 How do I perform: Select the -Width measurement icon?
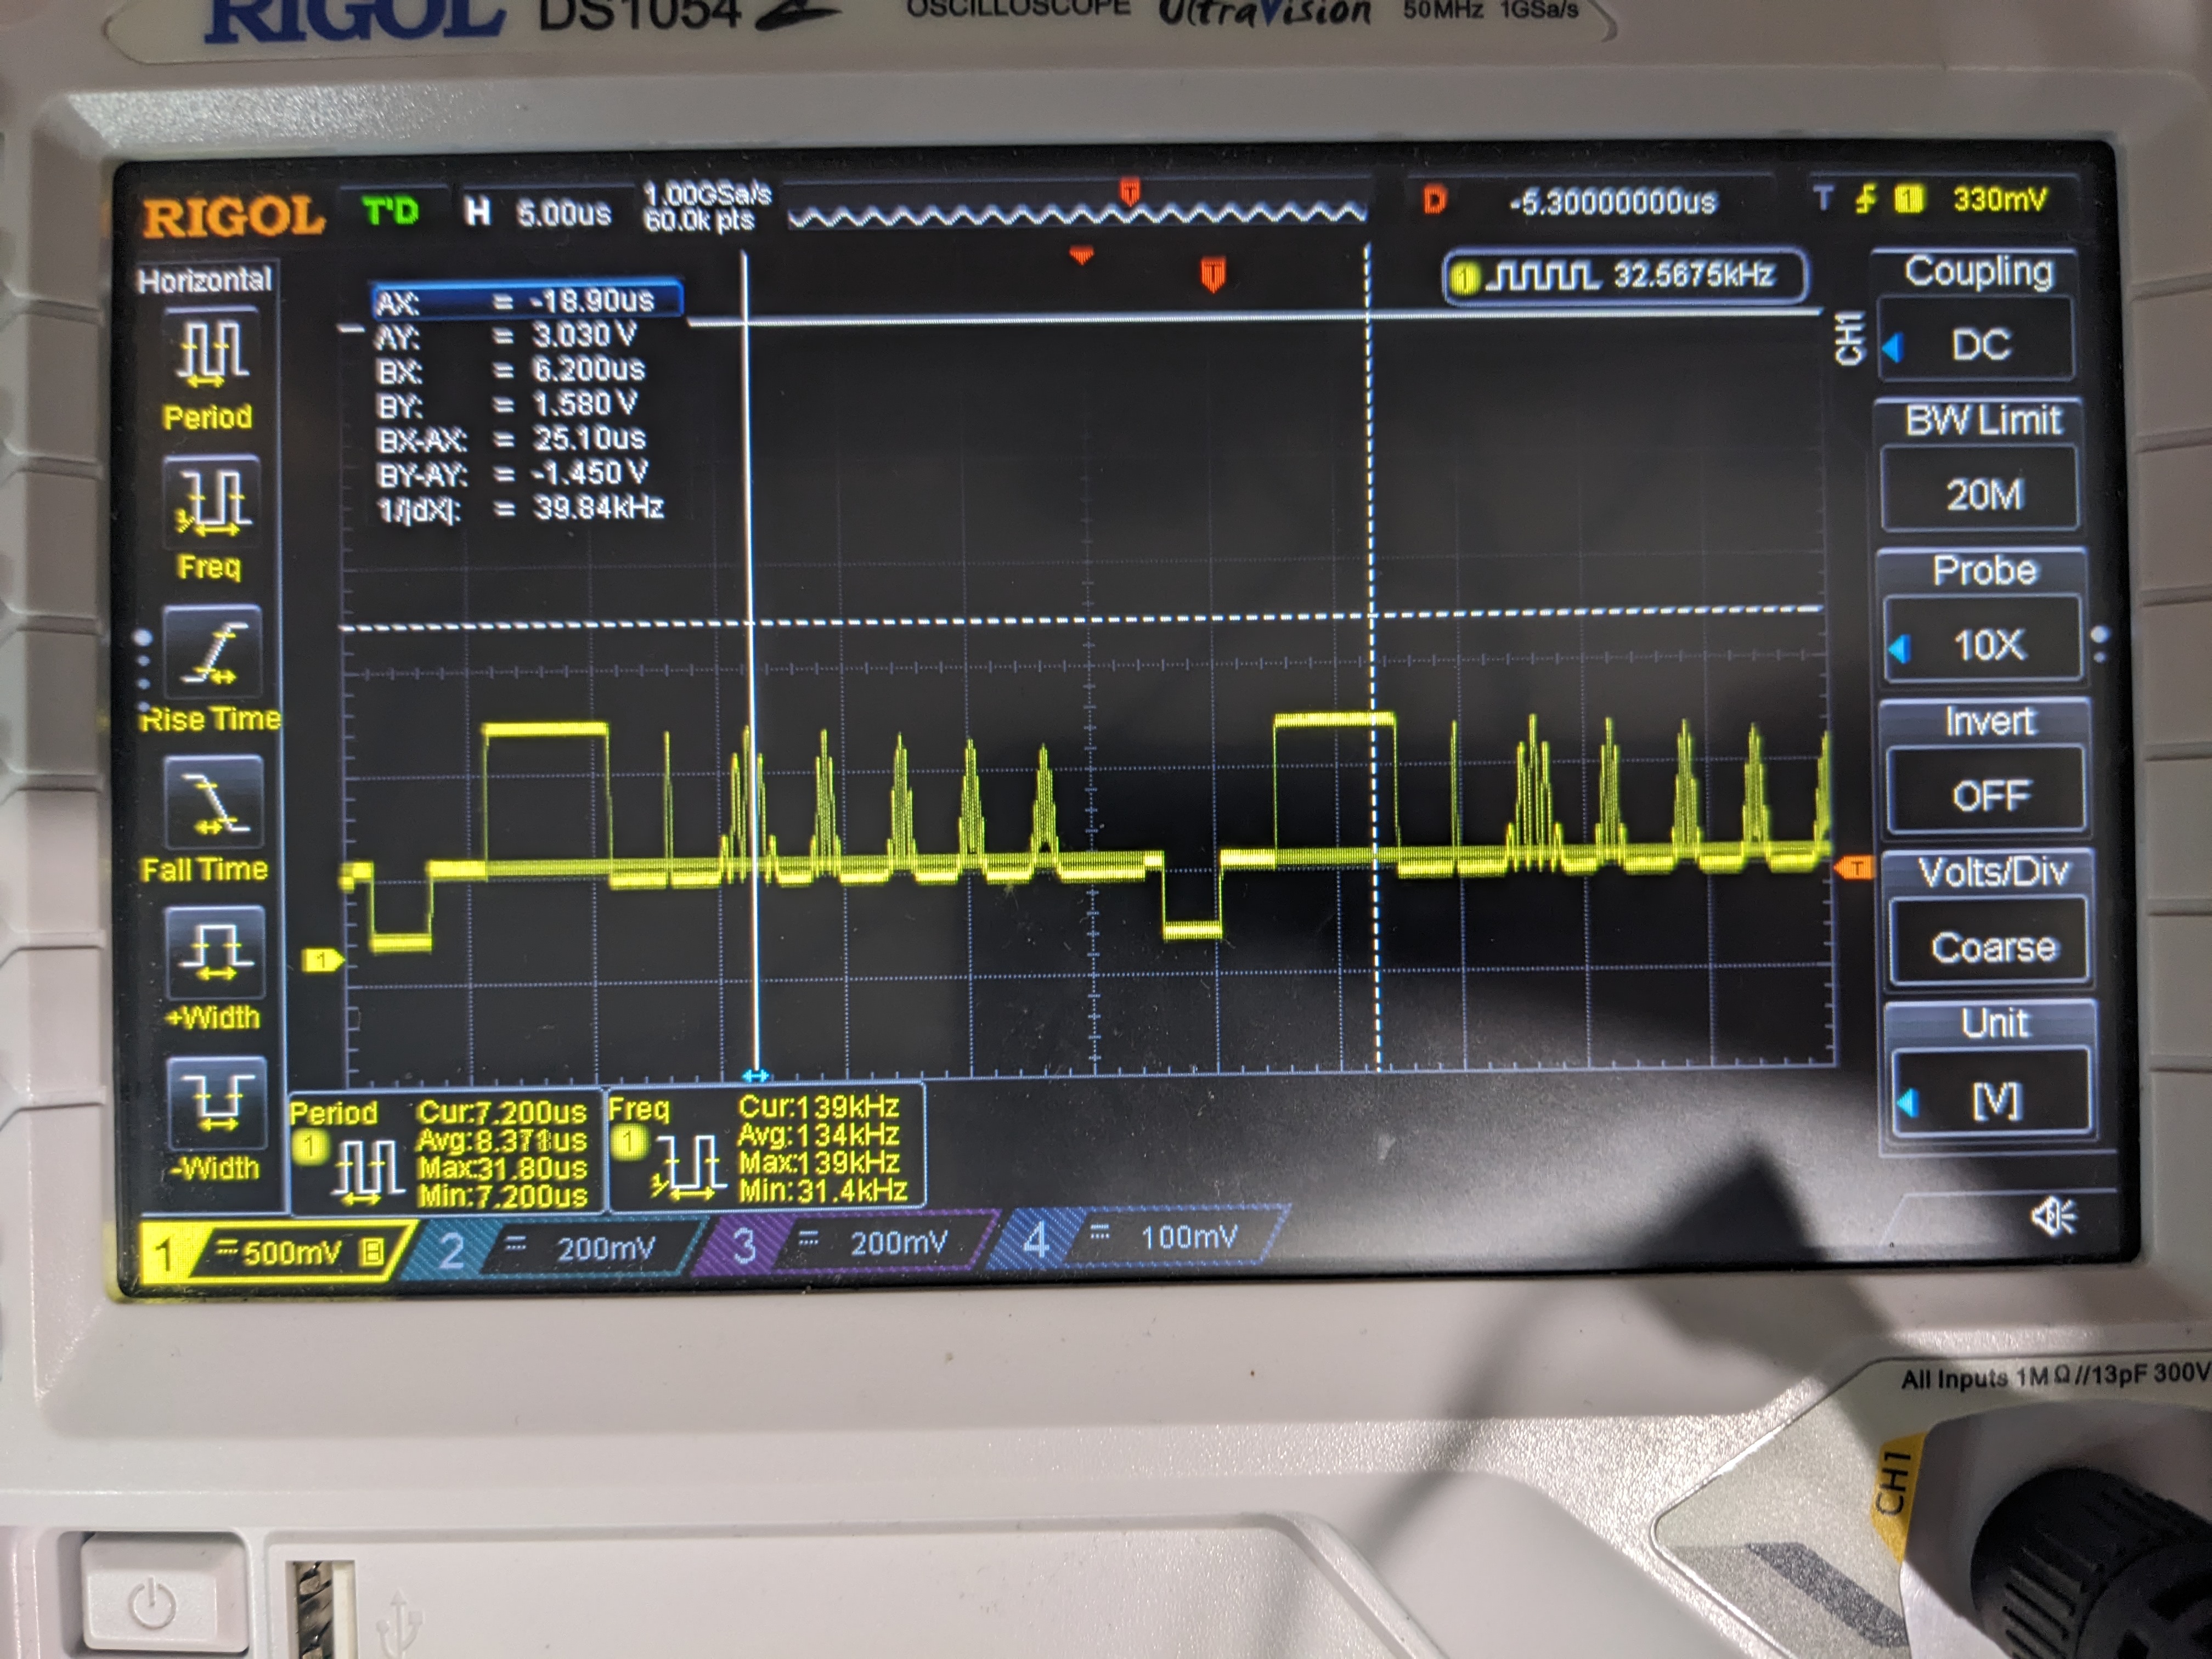[x=216, y=1102]
